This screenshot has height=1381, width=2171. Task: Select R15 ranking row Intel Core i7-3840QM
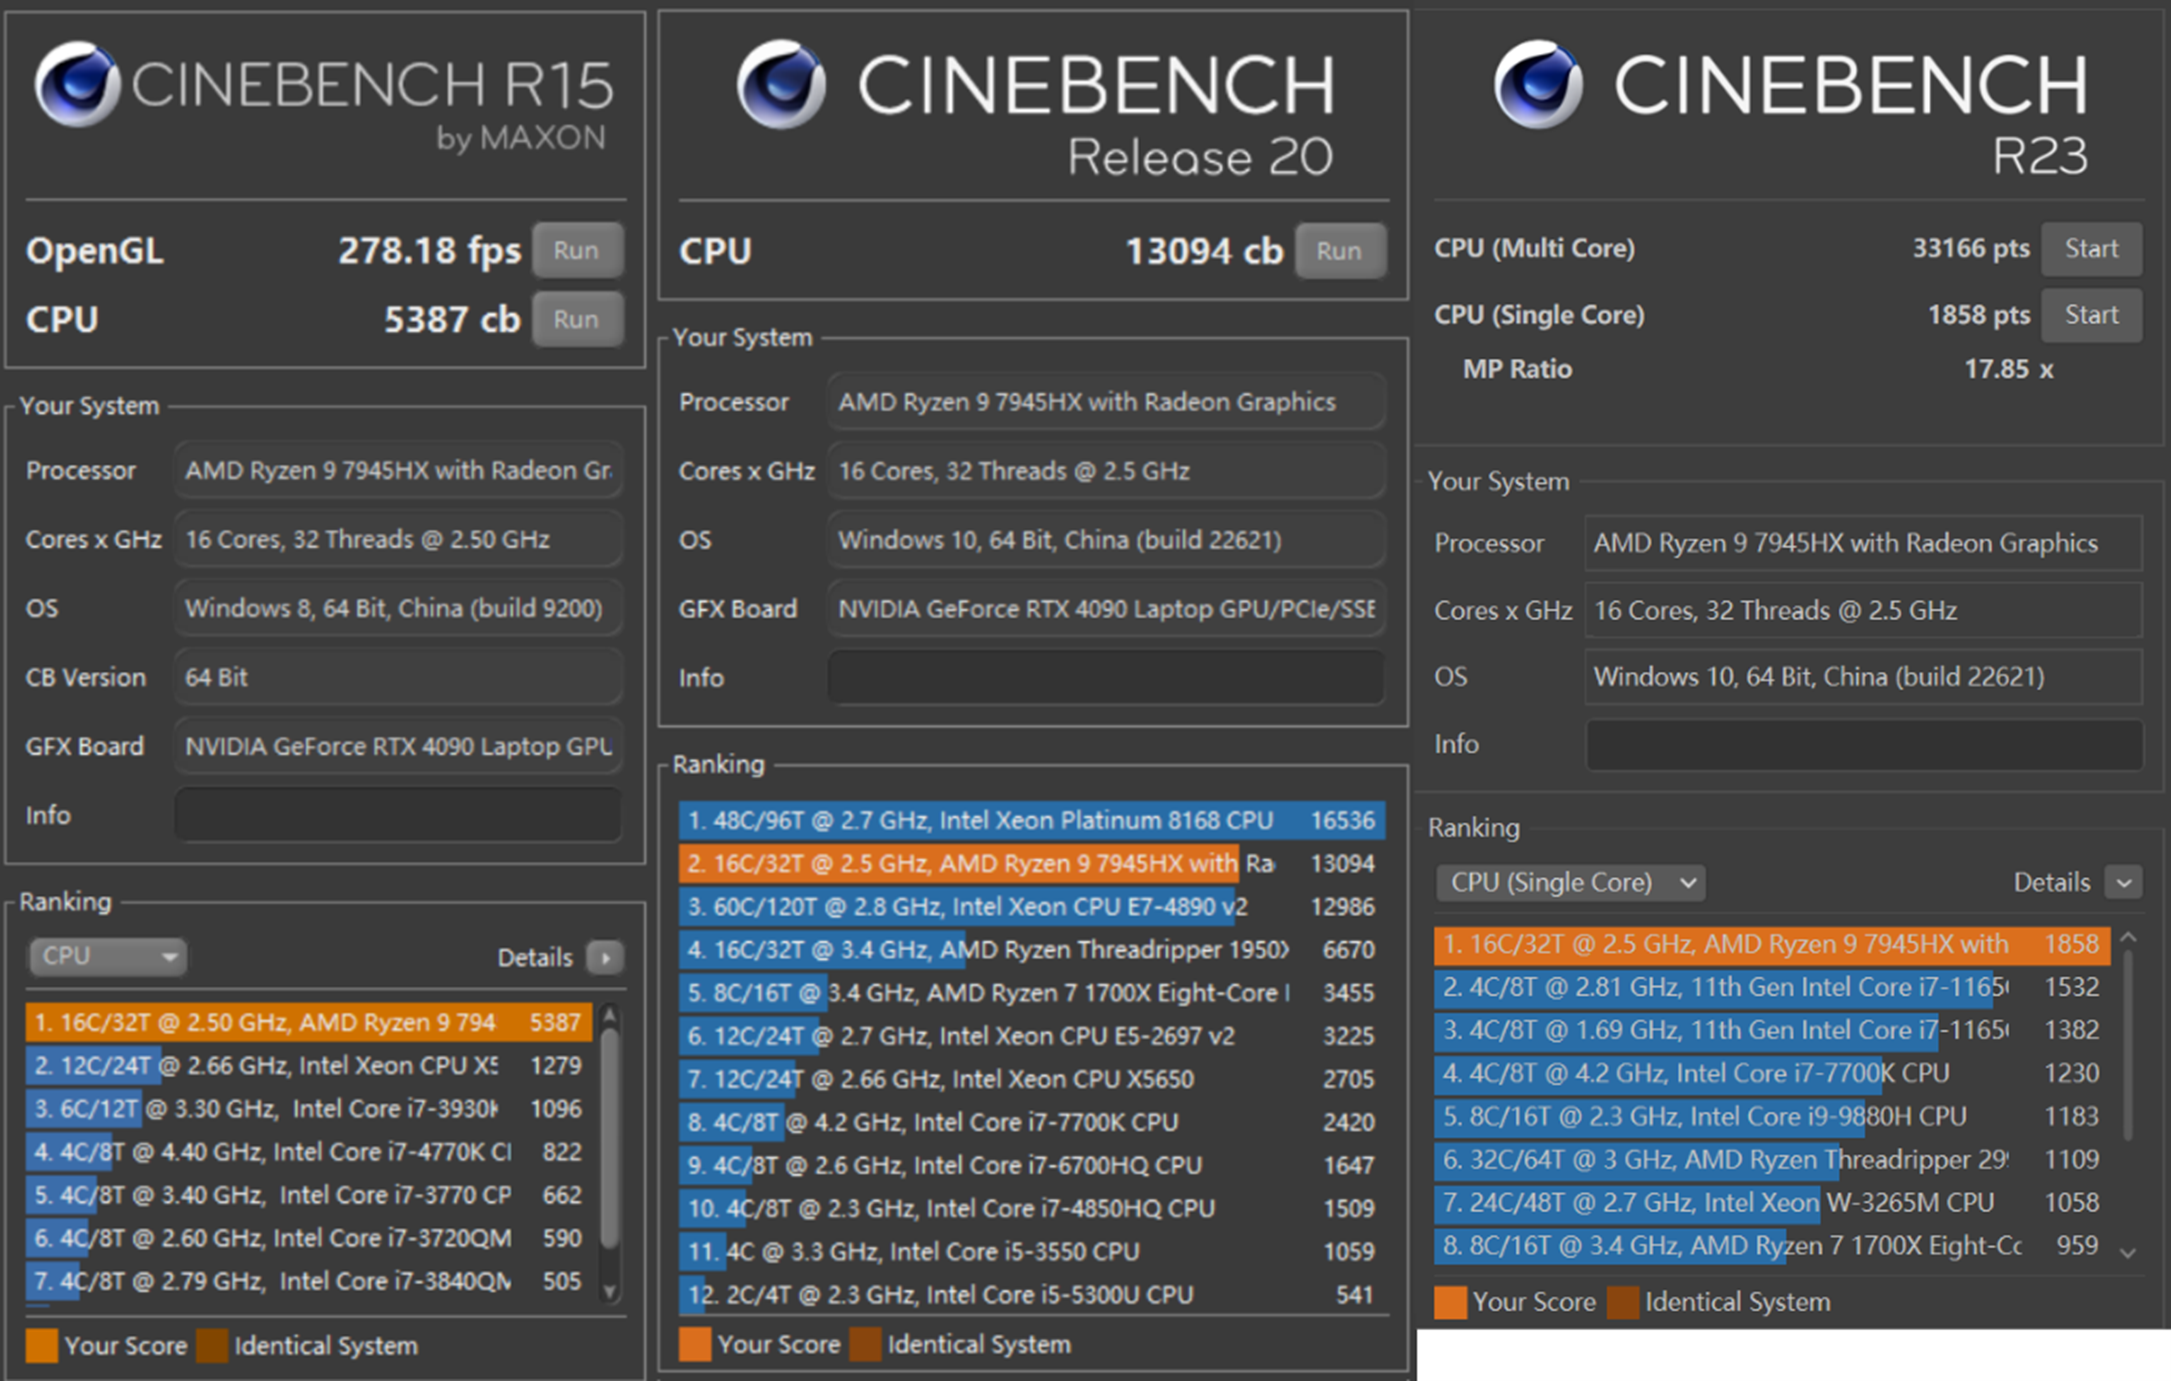click(x=309, y=1280)
